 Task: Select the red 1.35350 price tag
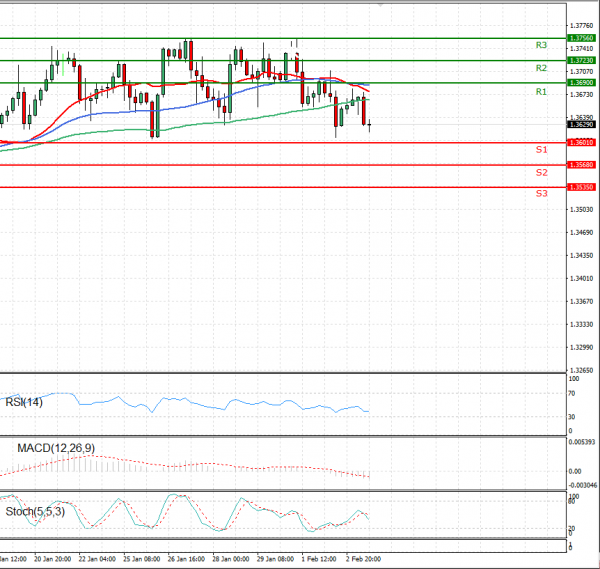click(581, 187)
